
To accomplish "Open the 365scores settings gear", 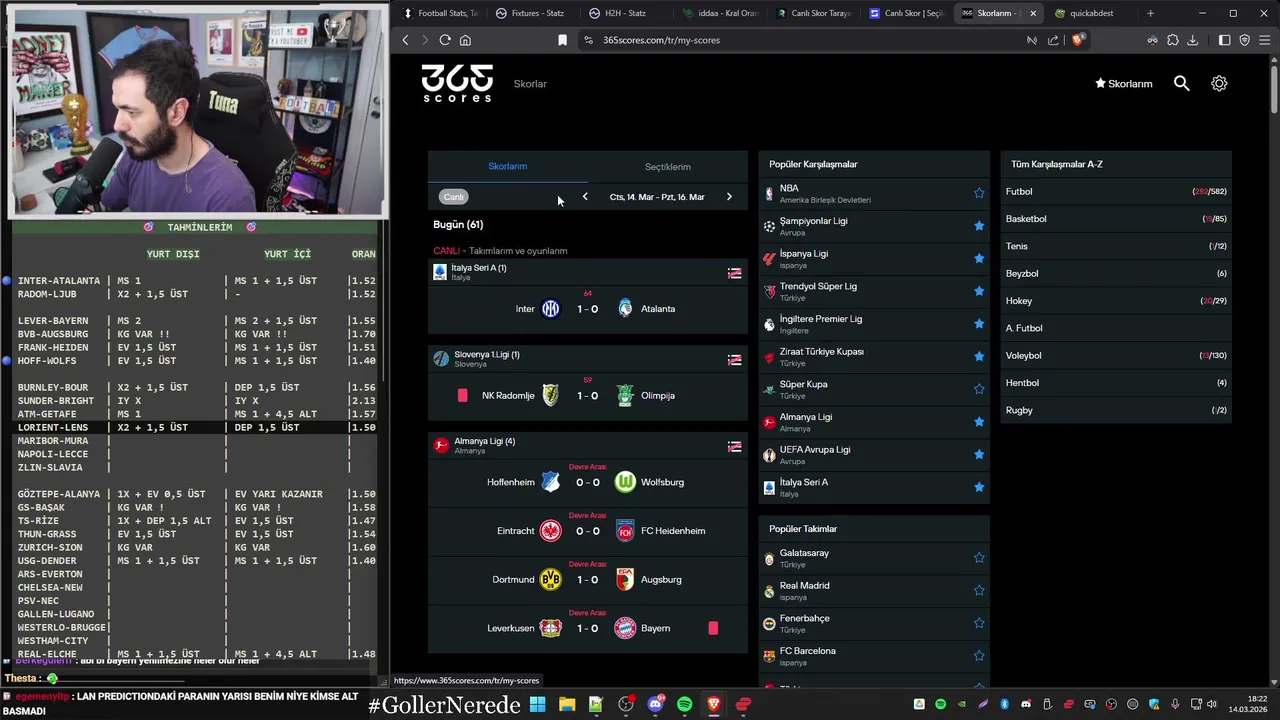I will pos(1219,84).
